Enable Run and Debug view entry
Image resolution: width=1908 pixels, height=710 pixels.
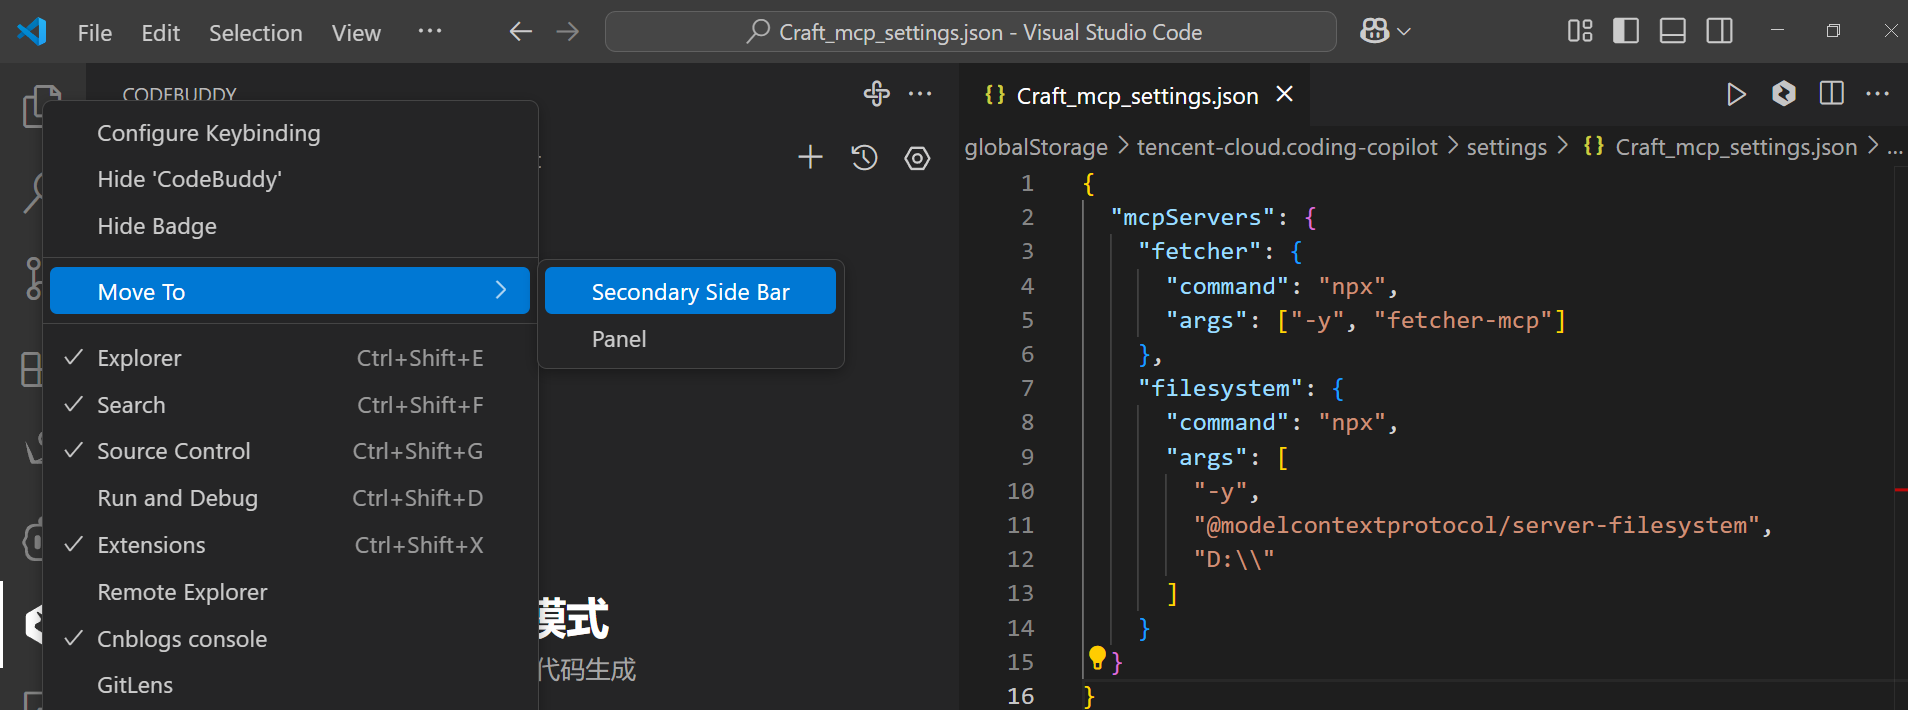(177, 498)
